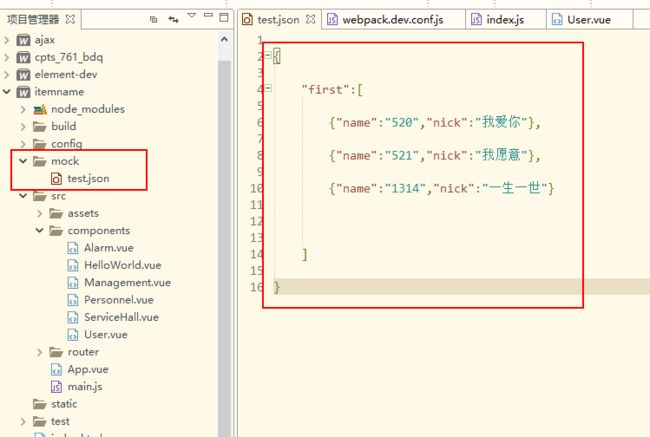Switch to the User.vue editor tab
The width and height of the screenshot is (650, 437).
[x=589, y=19]
